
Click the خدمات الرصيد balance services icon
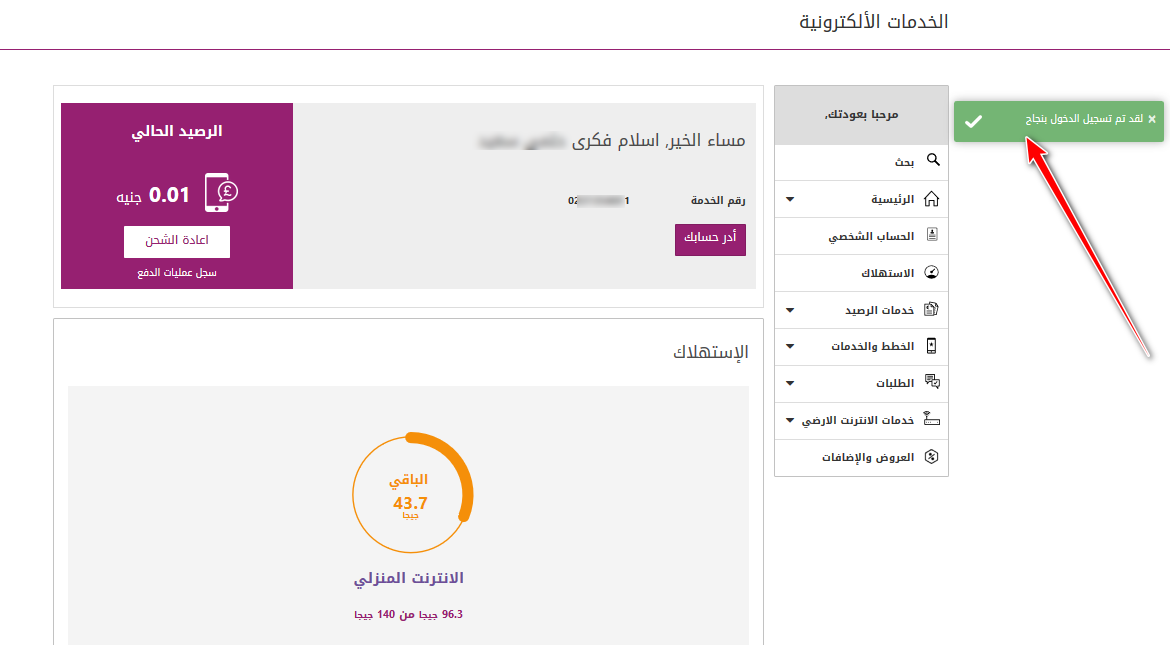pyautogui.click(x=933, y=309)
